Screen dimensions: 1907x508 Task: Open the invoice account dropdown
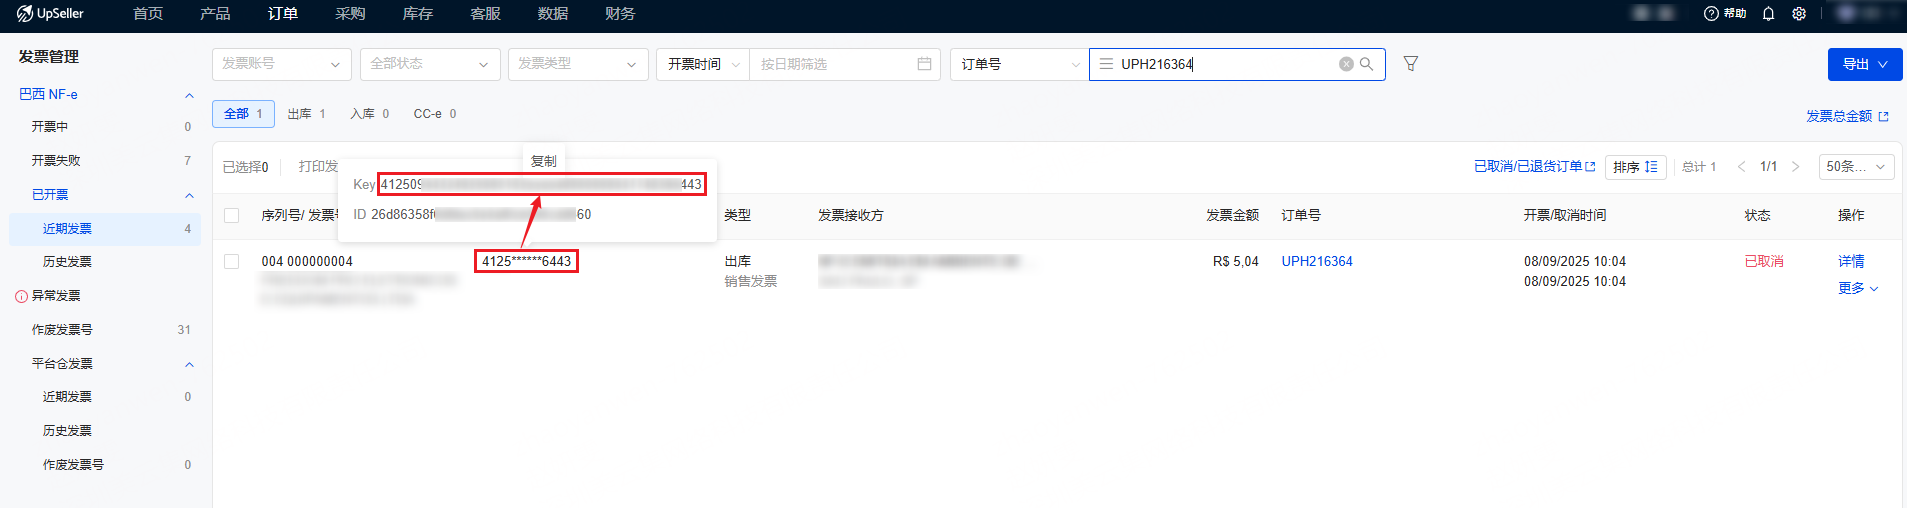(x=281, y=64)
